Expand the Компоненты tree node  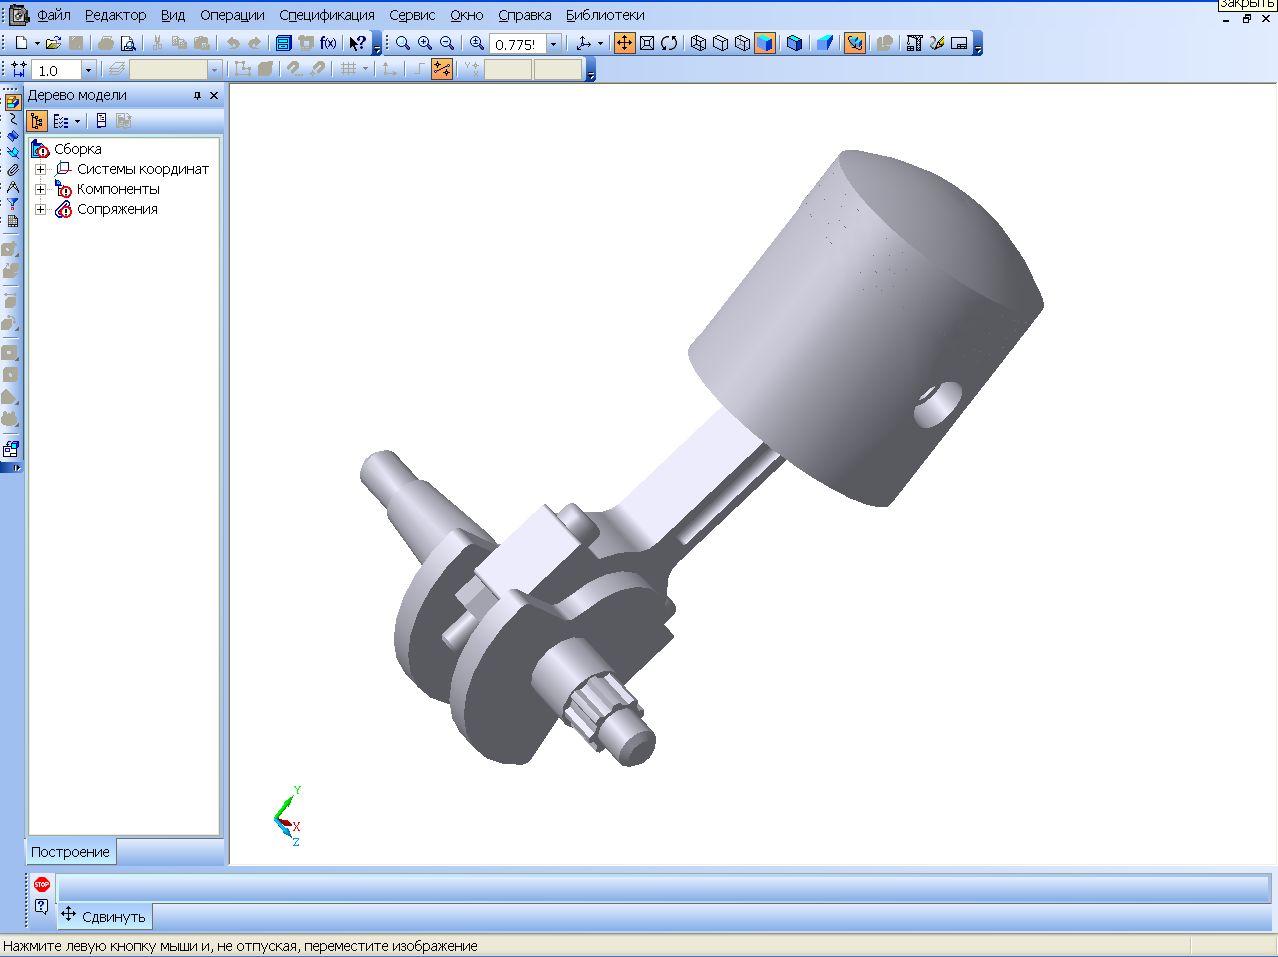[40, 189]
